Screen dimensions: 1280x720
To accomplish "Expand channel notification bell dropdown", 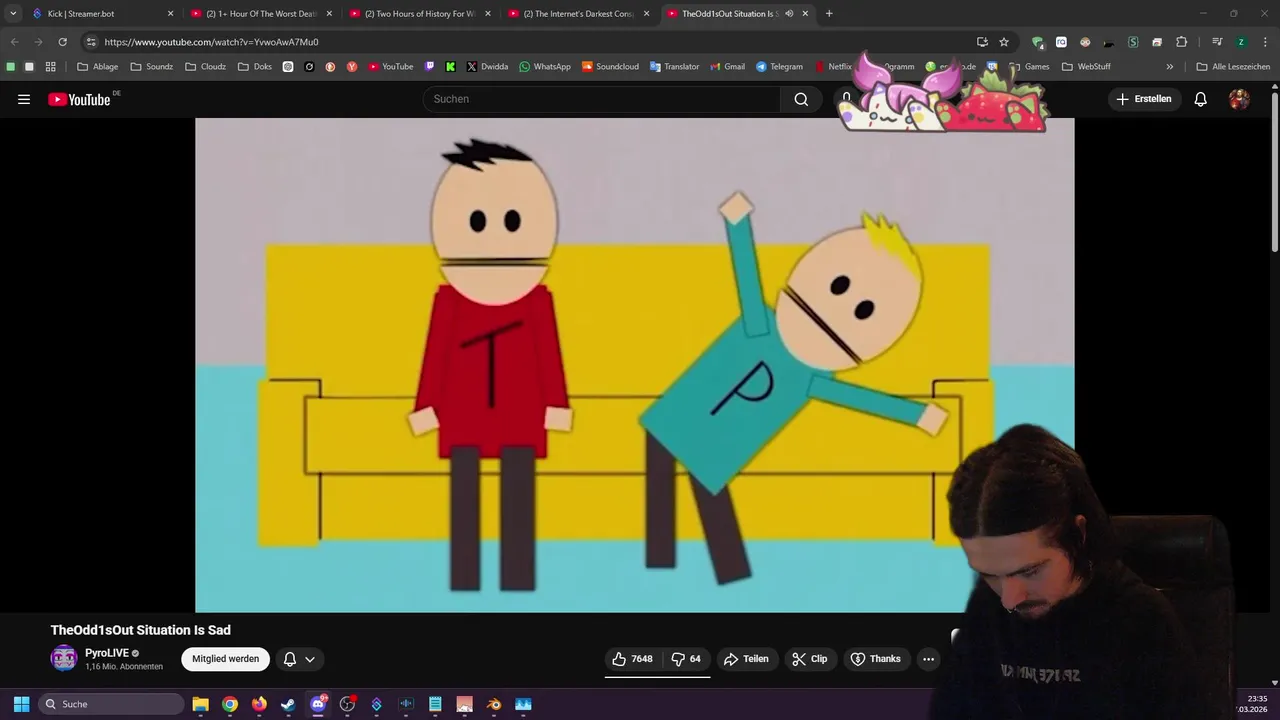I will pos(299,659).
